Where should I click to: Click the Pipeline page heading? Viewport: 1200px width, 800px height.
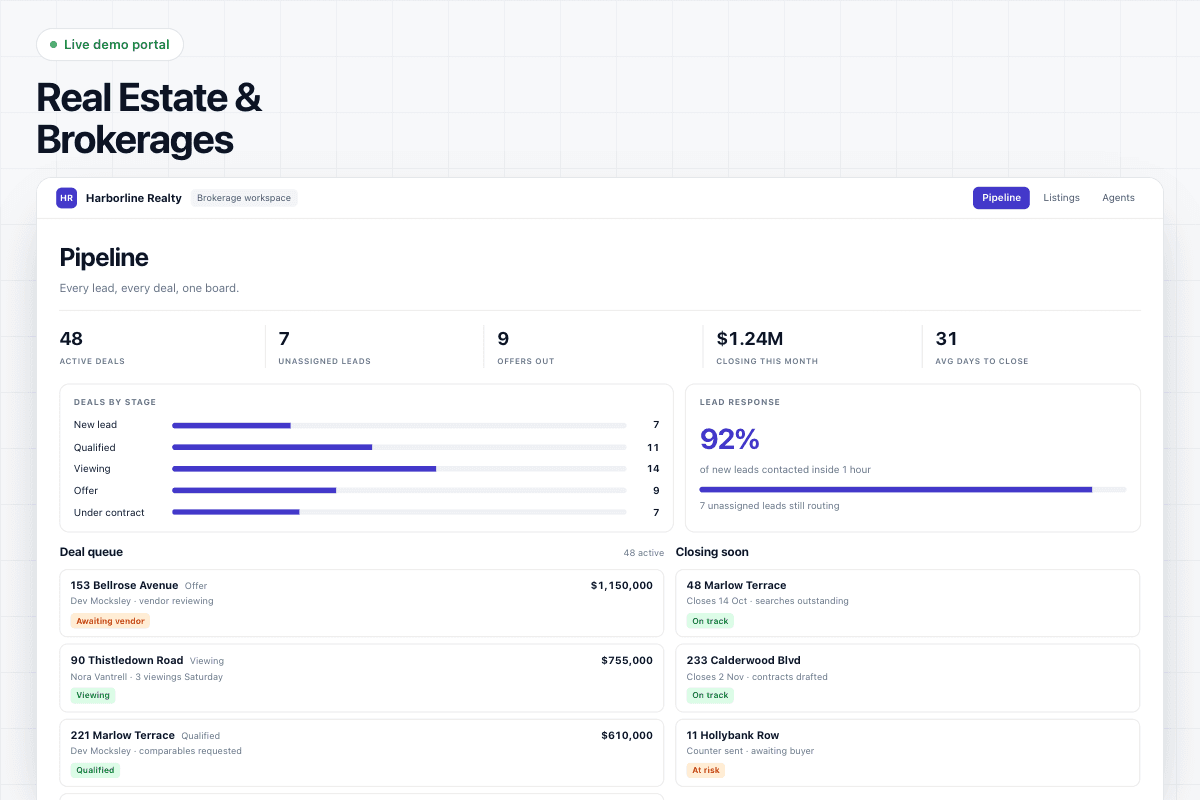104,258
